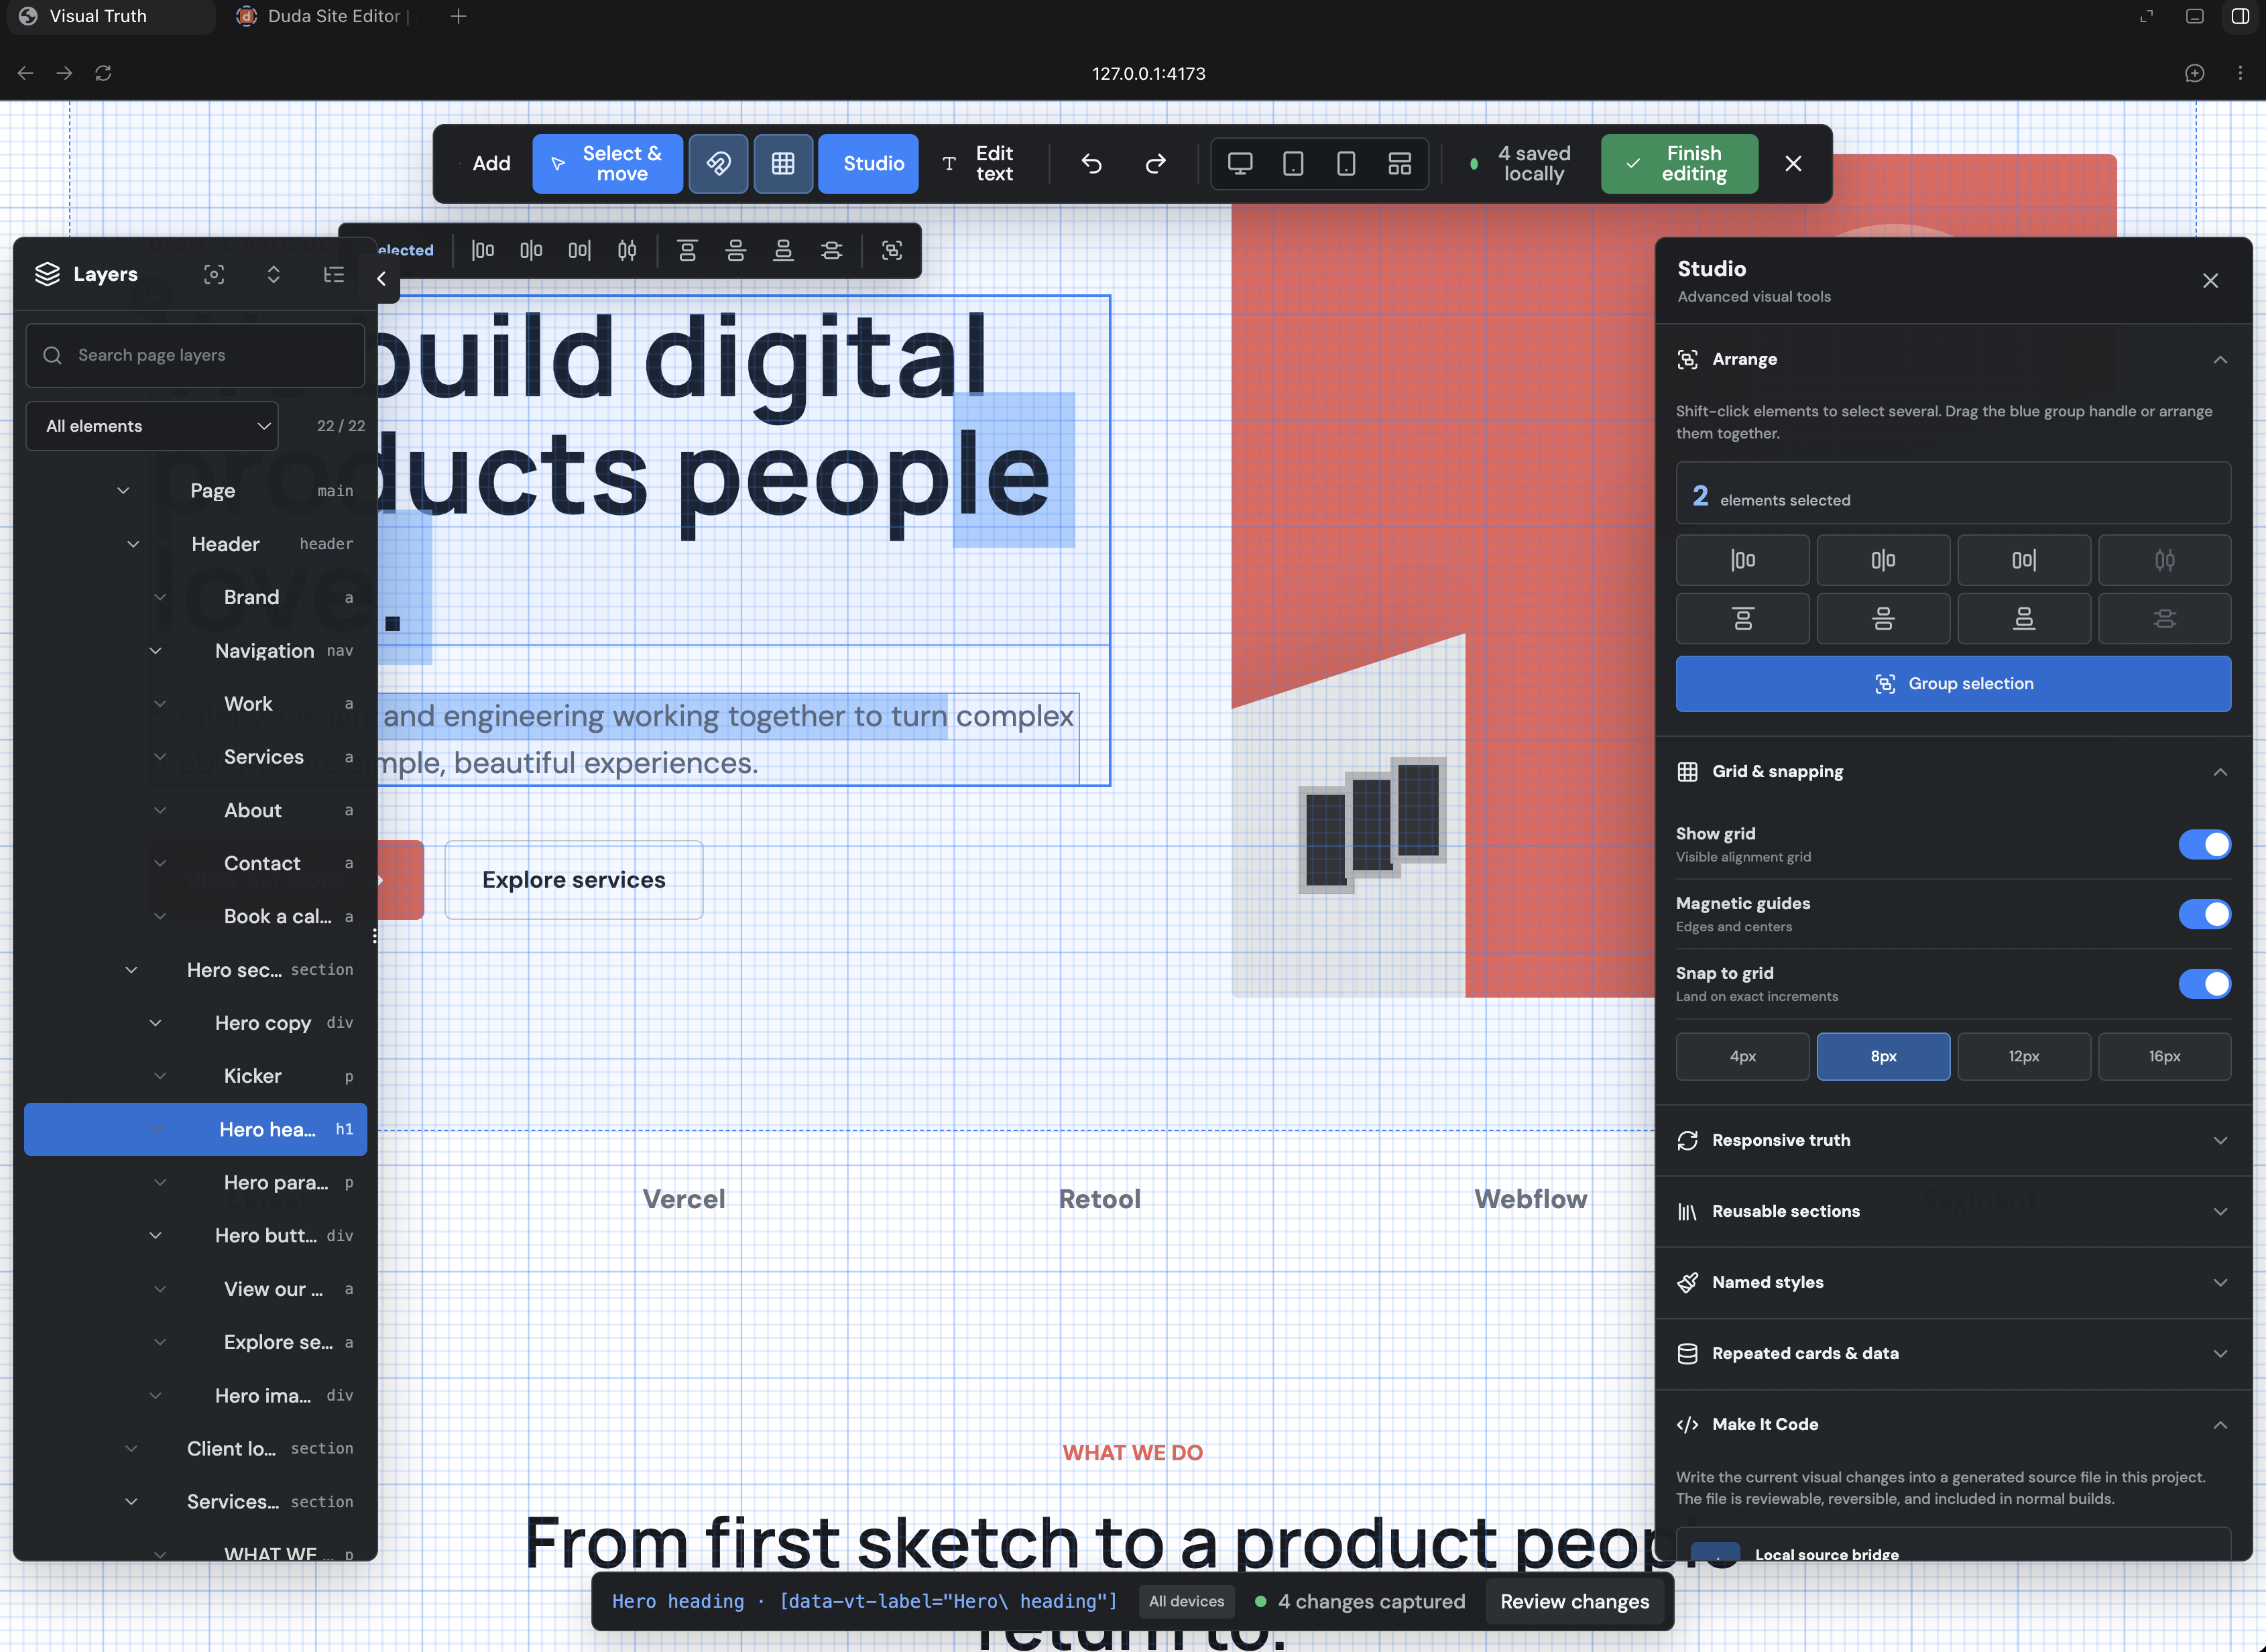Click the All devices chip
Image resolution: width=2266 pixels, height=1652 pixels.
tap(1186, 1602)
